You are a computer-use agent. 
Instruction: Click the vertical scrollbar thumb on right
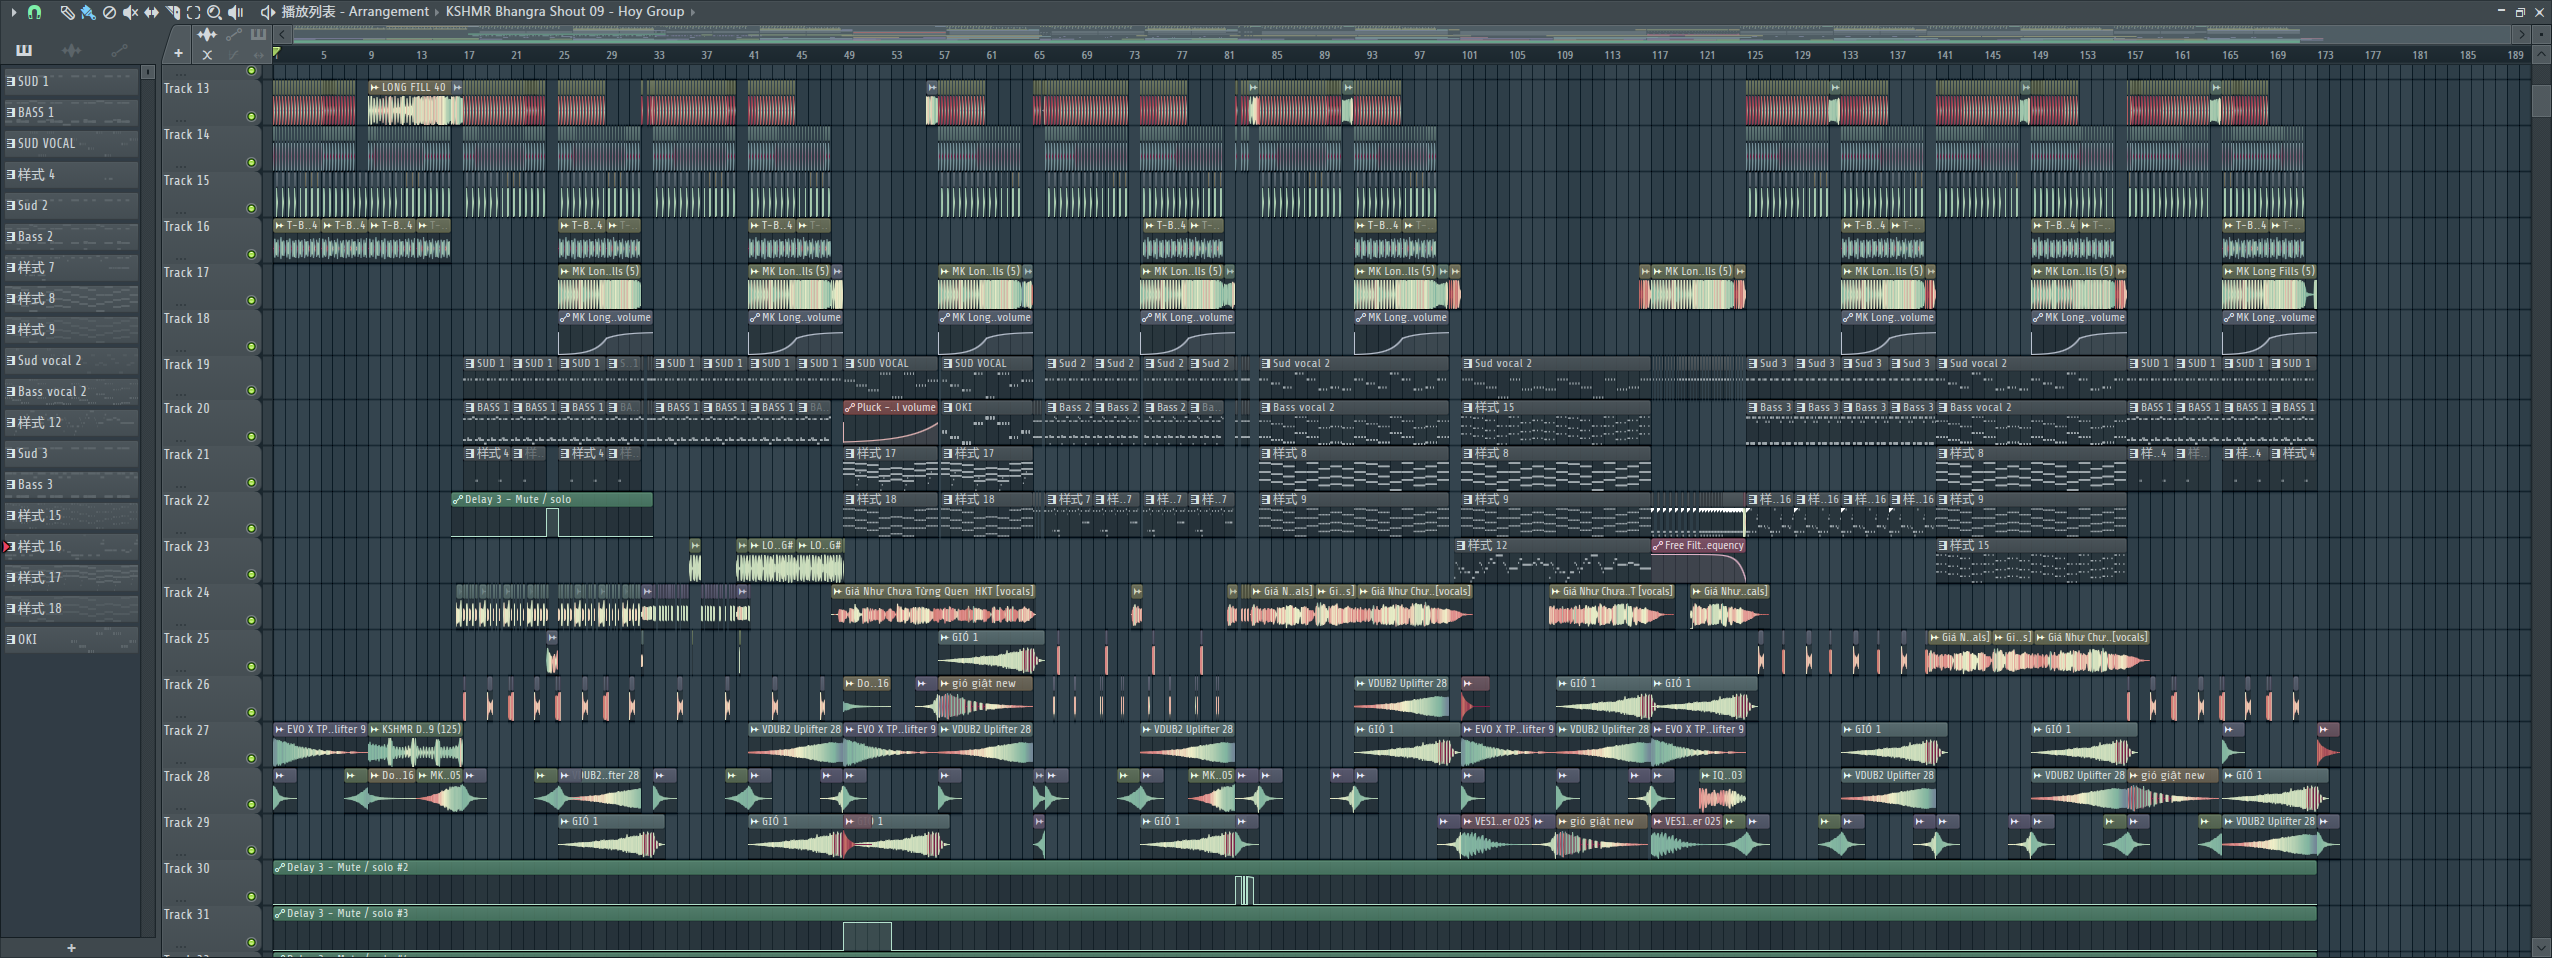click(x=2541, y=100)
